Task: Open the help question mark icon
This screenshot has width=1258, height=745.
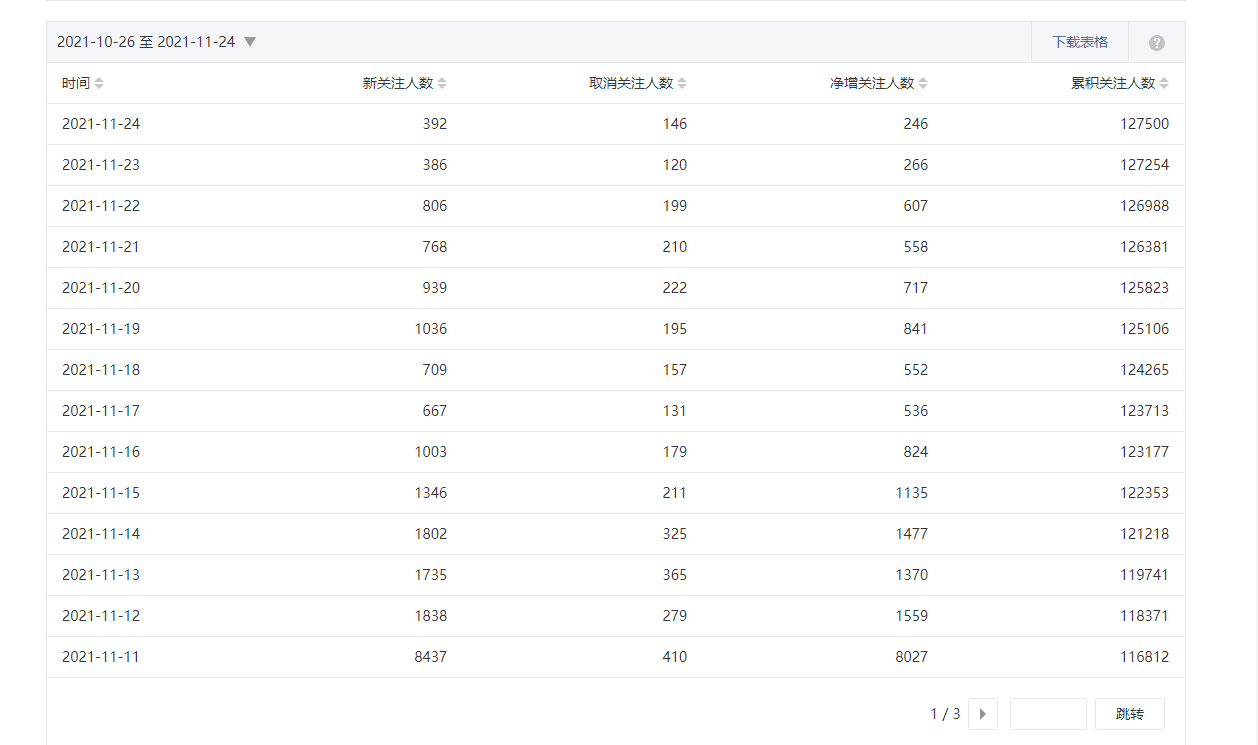Action: [1157, 43]
